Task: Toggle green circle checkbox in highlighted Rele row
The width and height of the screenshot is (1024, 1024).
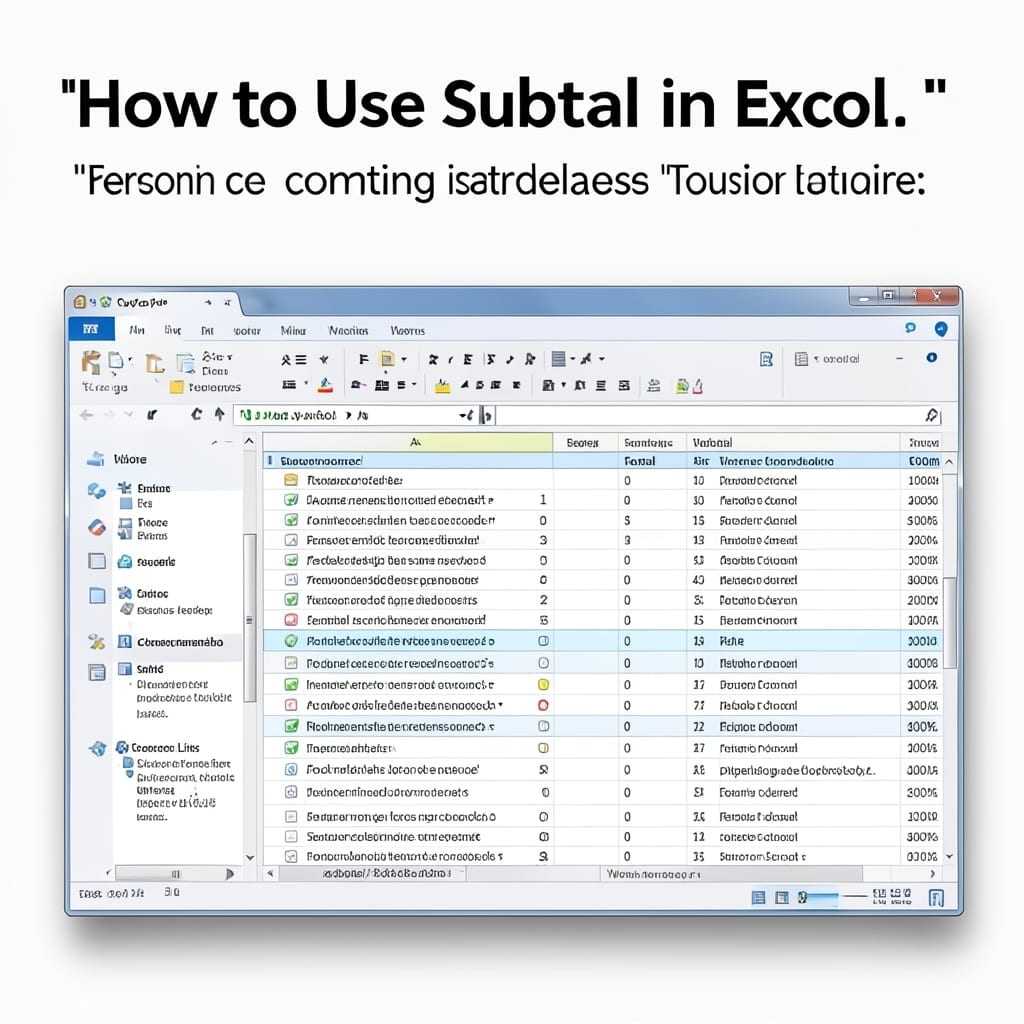Action: pyautogui.click(x=291, y=641)
